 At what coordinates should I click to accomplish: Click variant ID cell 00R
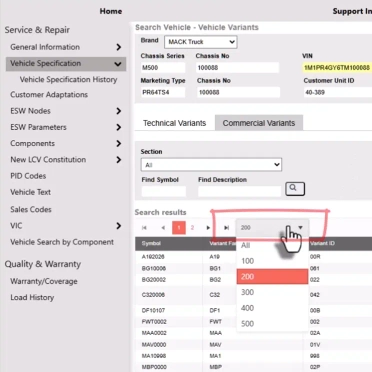(315, 257)
